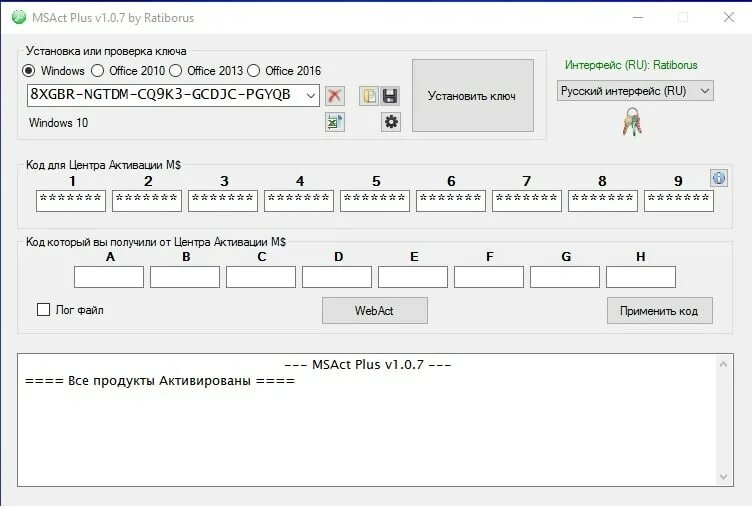Select the Office 2013 radio button
The image size is (752, 508).
pos(176,71)
